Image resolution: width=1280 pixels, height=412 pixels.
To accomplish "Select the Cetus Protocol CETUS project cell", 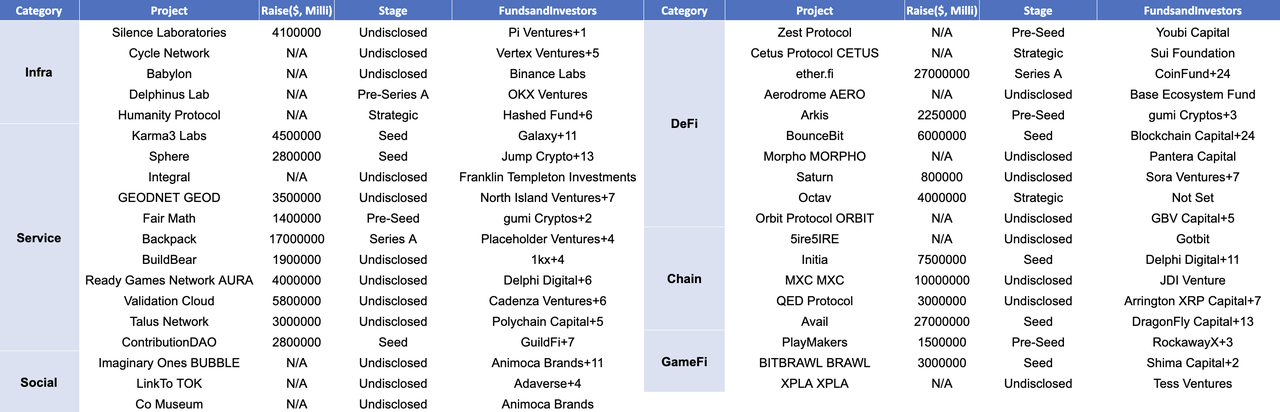I will [x=815, y=53].
